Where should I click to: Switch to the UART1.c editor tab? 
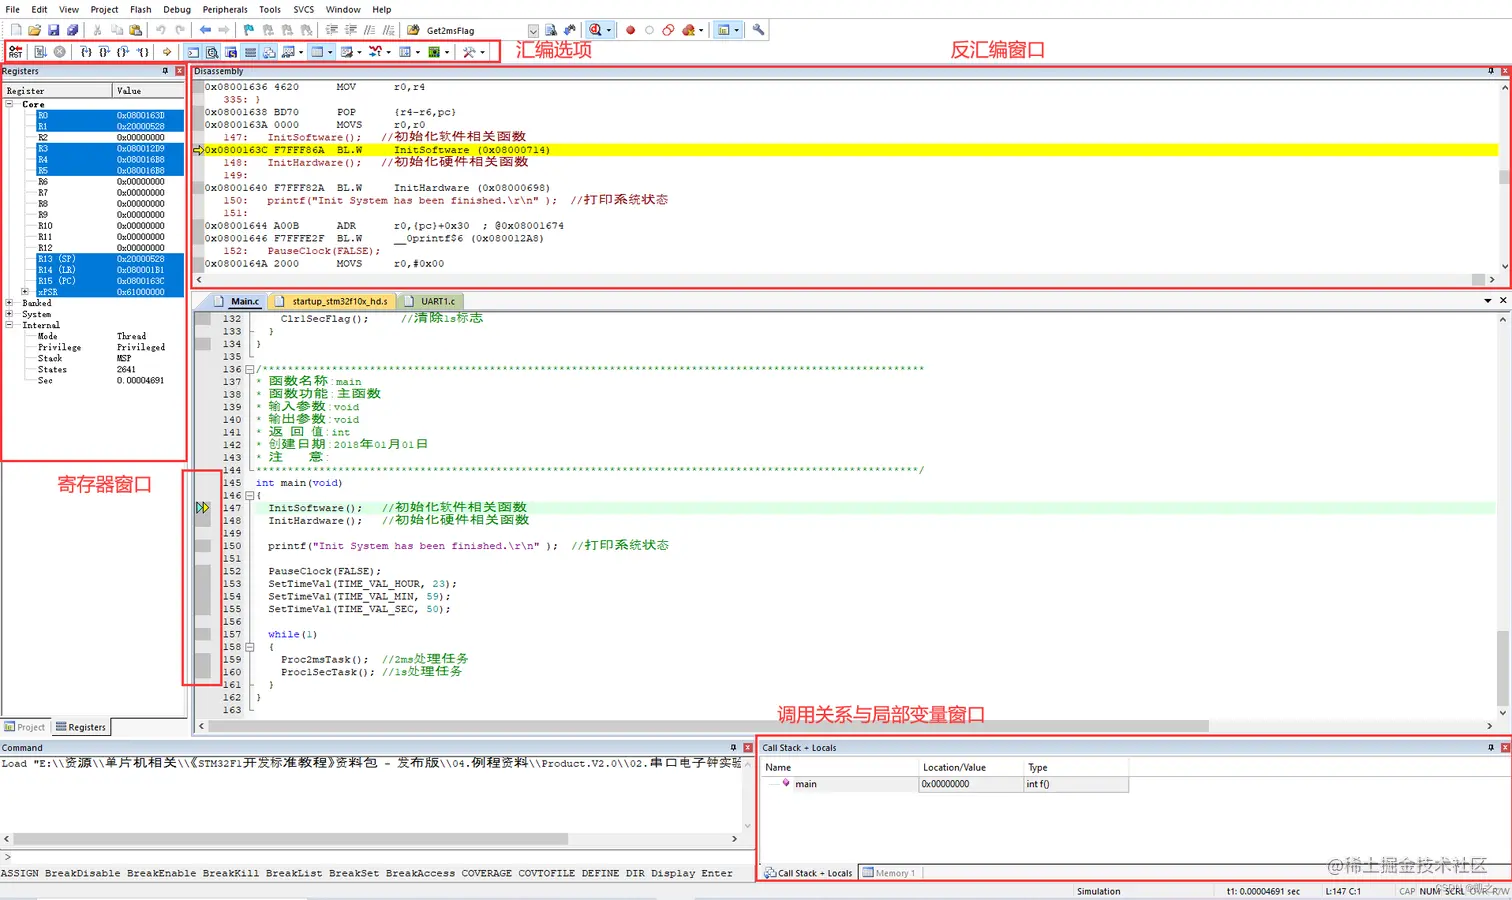tap(430, 301)
